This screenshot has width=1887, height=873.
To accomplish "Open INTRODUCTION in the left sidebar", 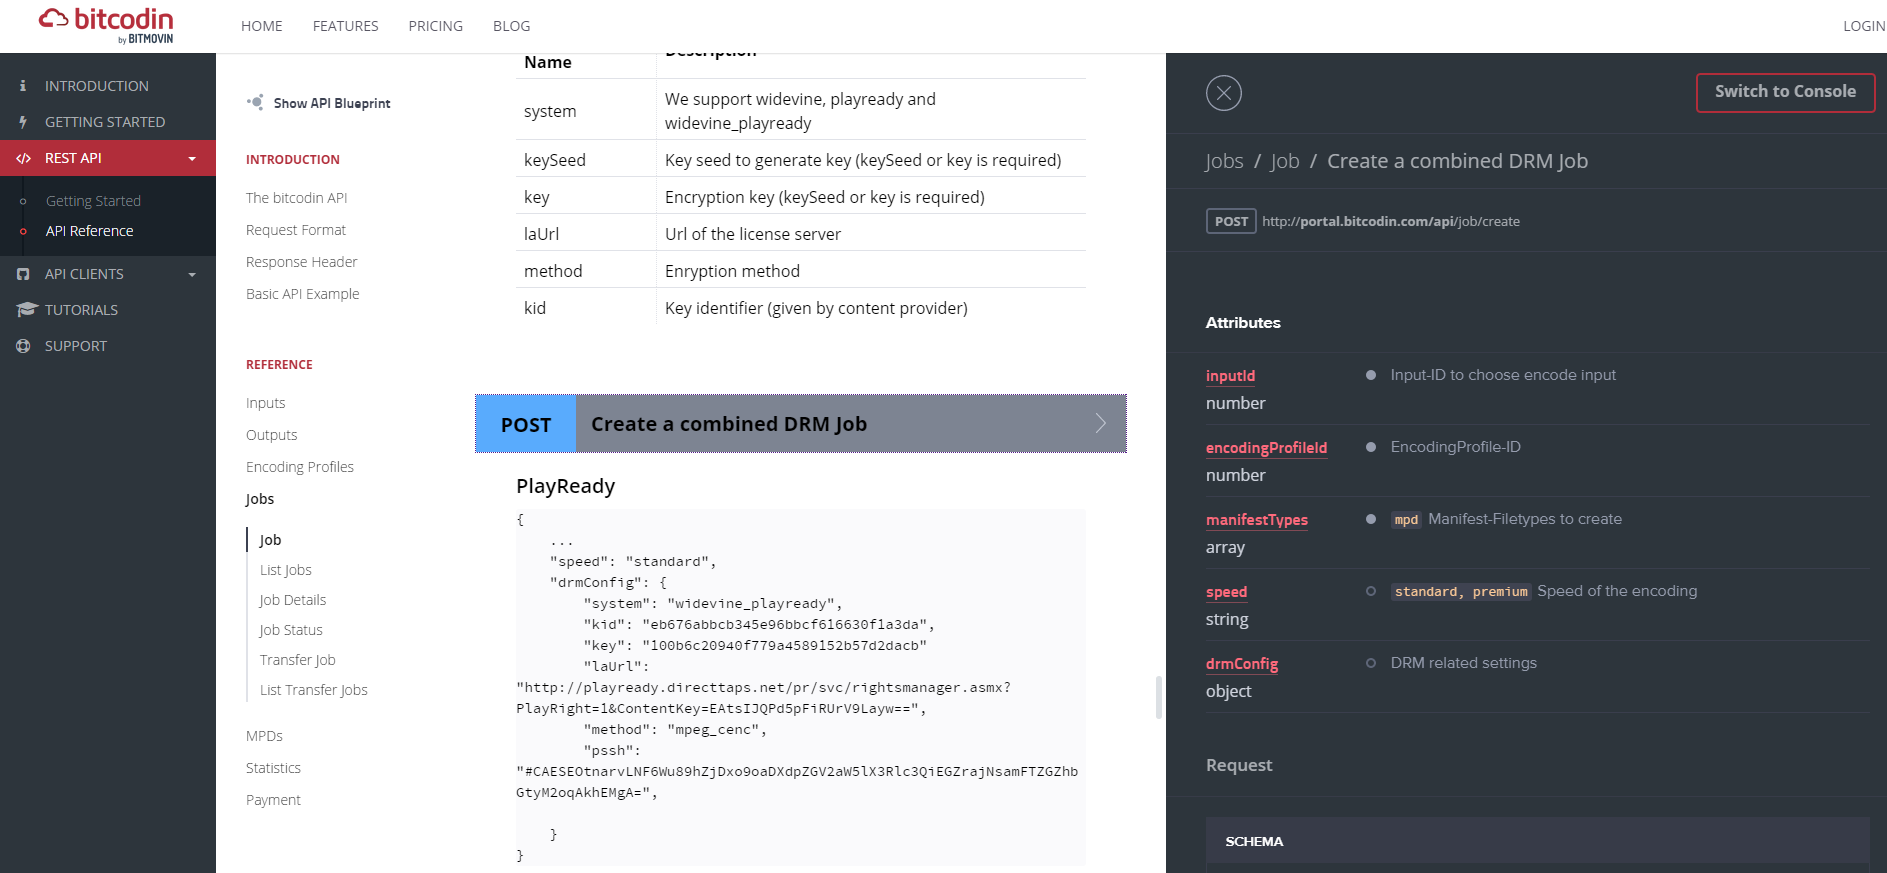I will click(97, 86).
